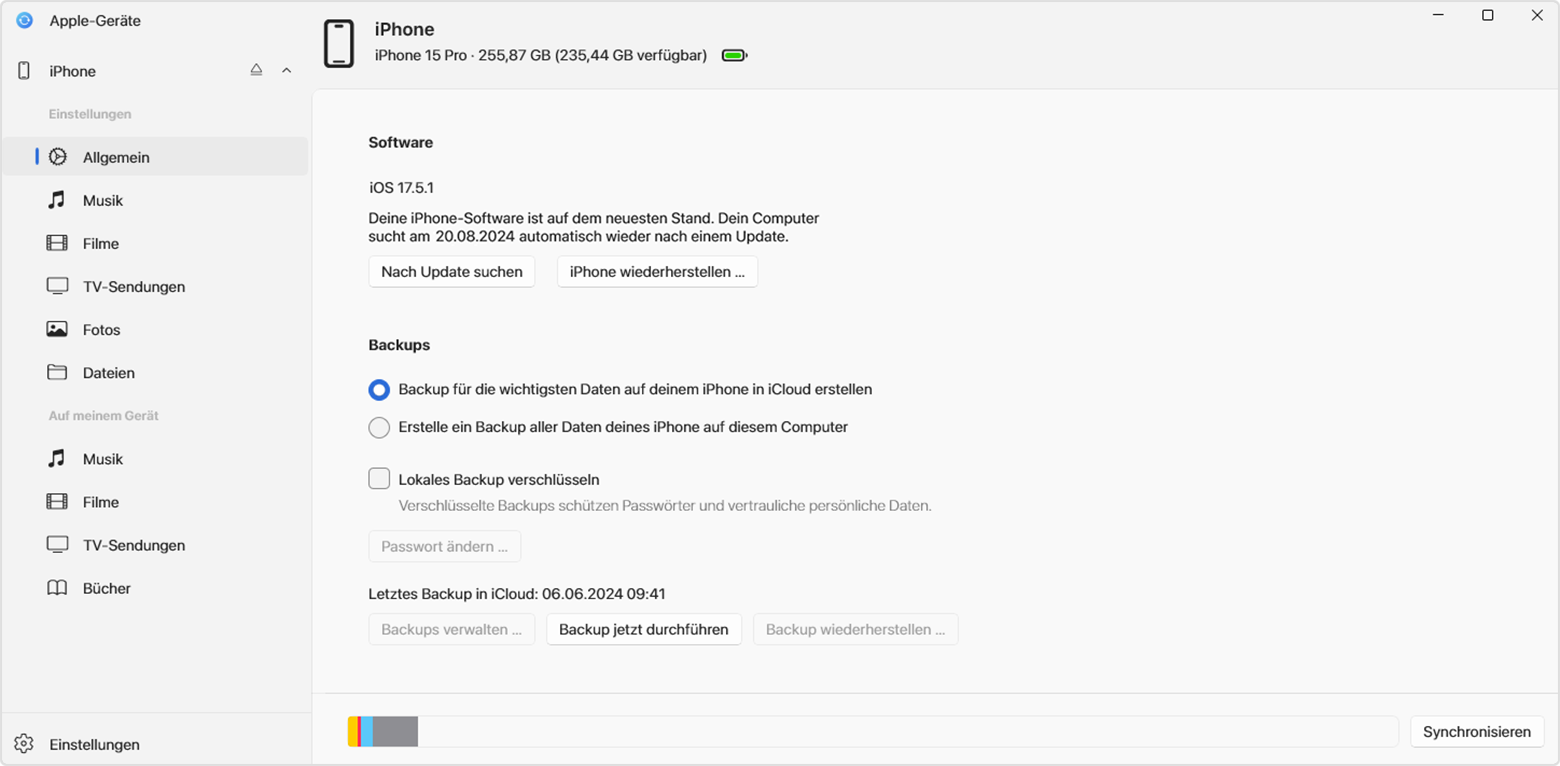Click the Apple-Geräte title text
1560x766 pixels.
coord(95,20)
